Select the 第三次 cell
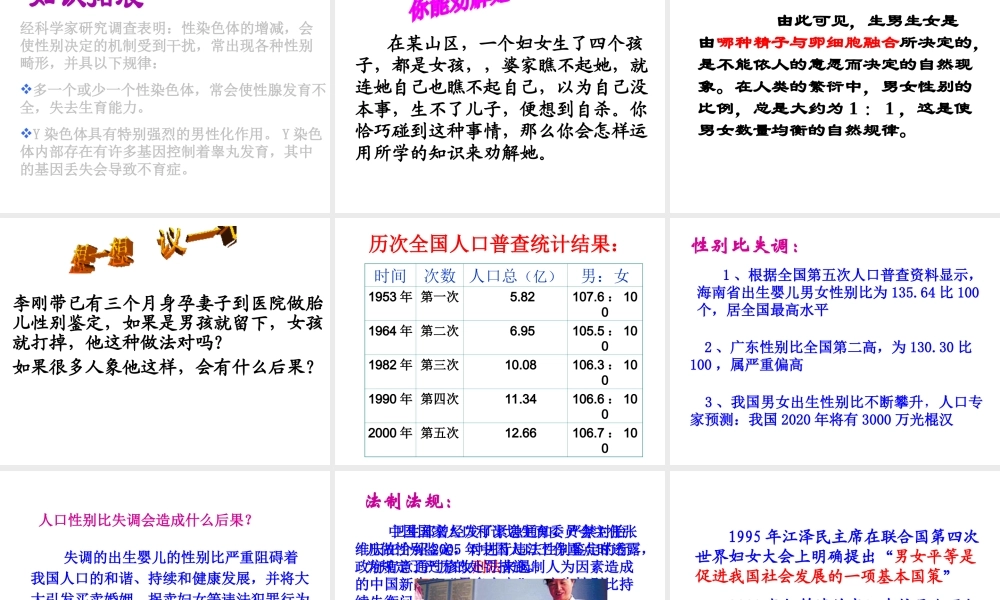This screenshot has height=600, width=1000. 439,371
